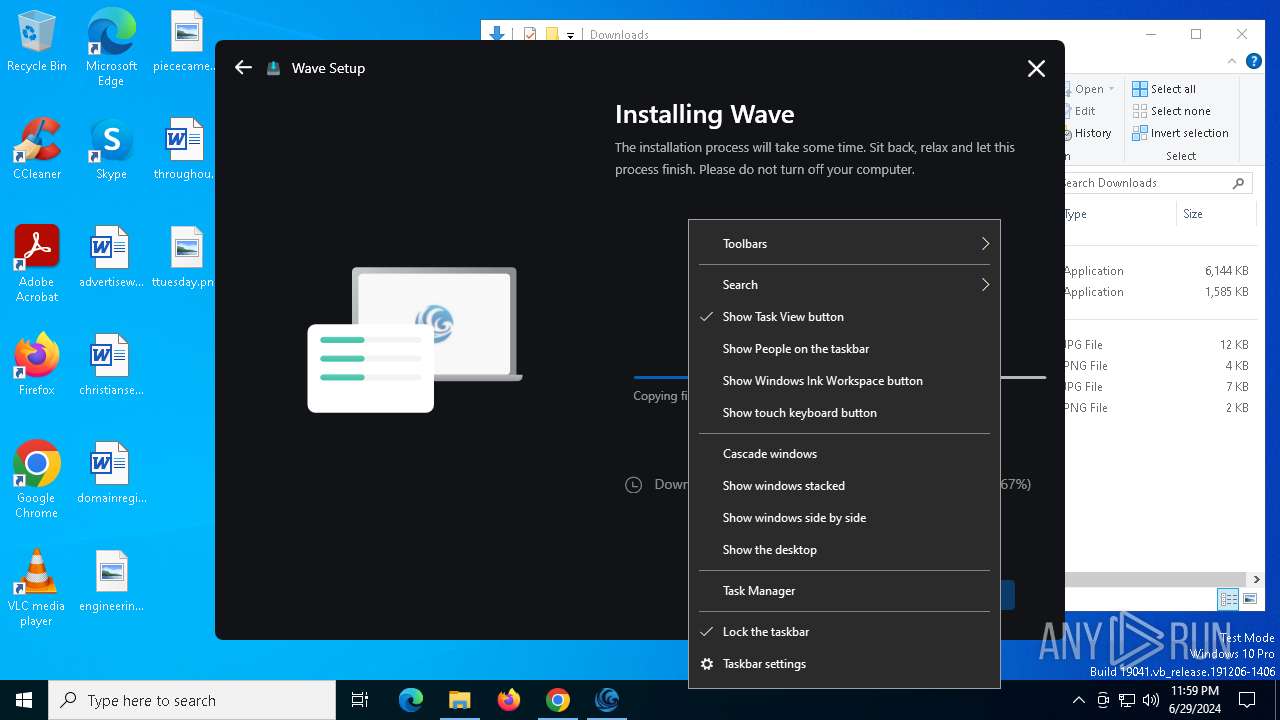Sort by Size column header
This screenshot has height=720, width=1280.
(x=1215, y=214)
